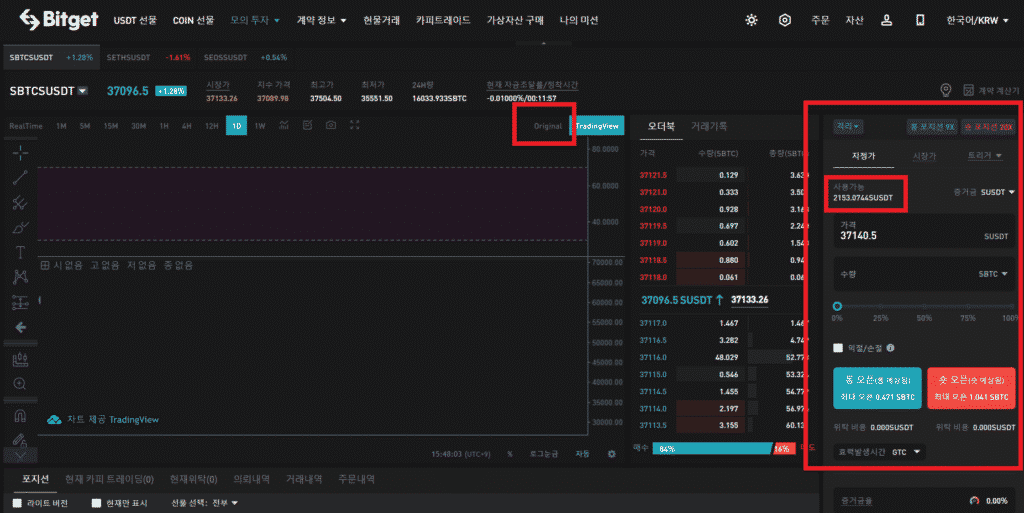This screenshot has height=513, width=1024.
Task: Switch to the 거래기록 tab
Action: coord(709,126)
